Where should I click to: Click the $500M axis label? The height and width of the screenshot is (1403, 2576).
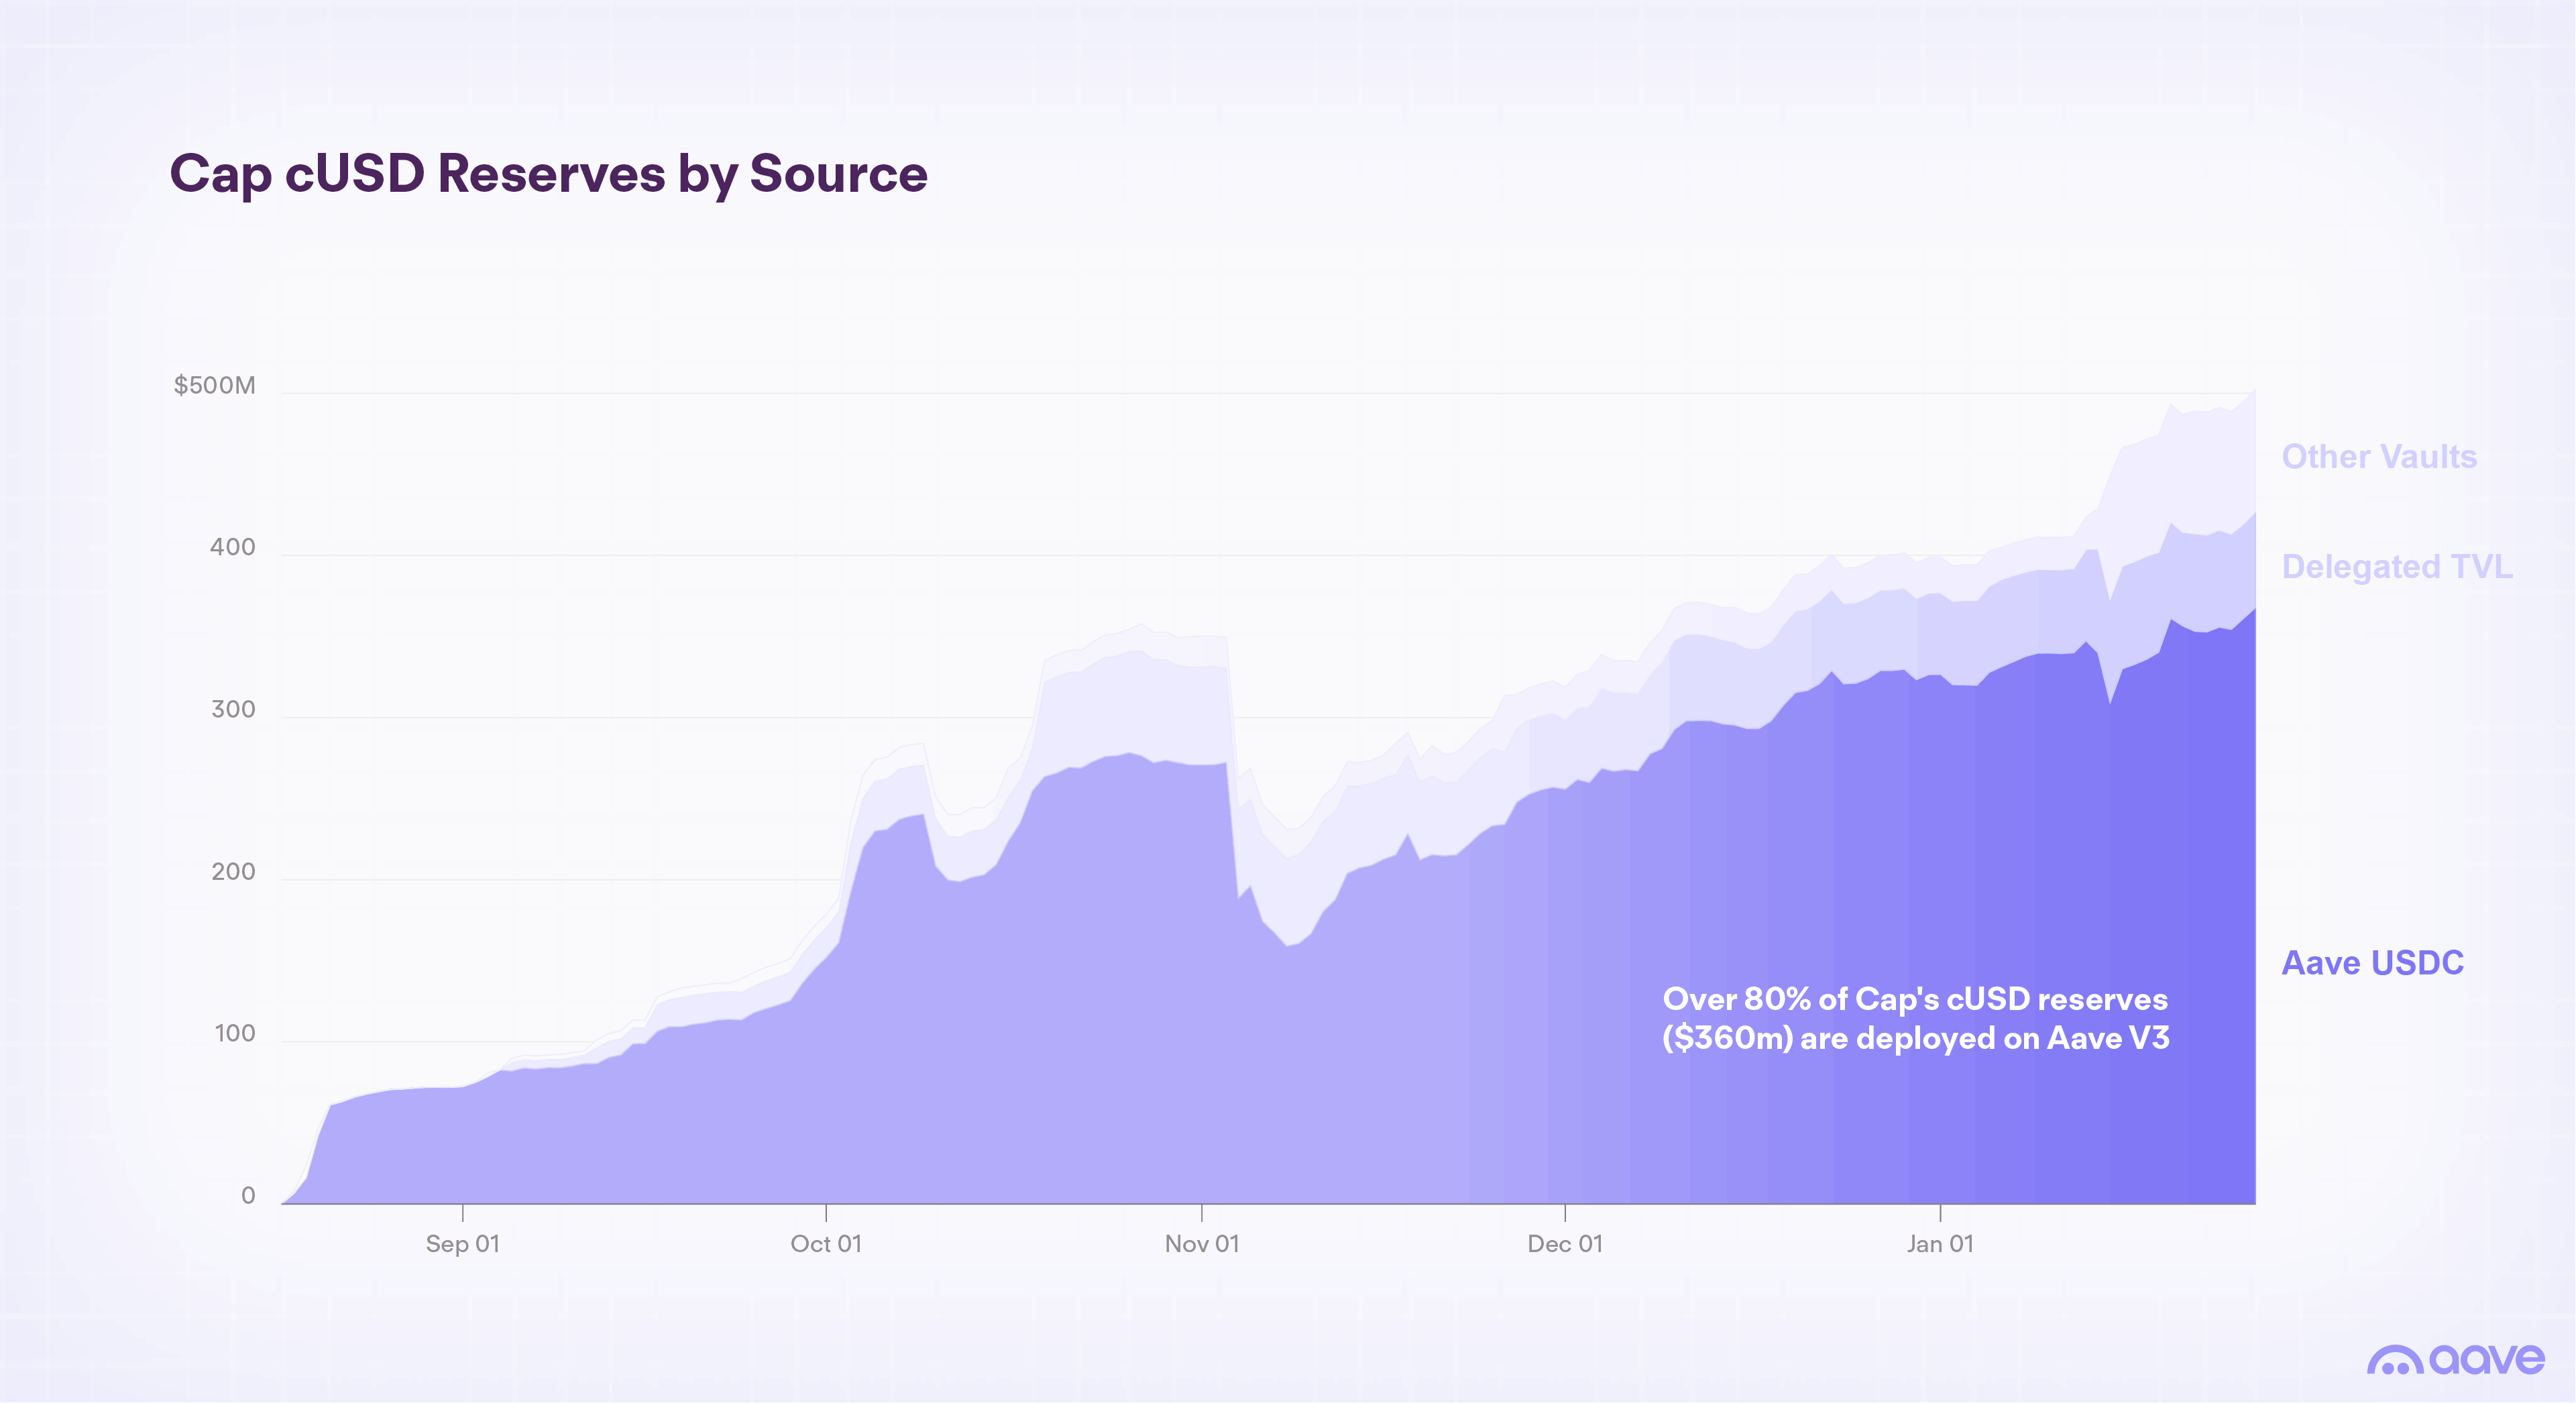pos(214,384)
